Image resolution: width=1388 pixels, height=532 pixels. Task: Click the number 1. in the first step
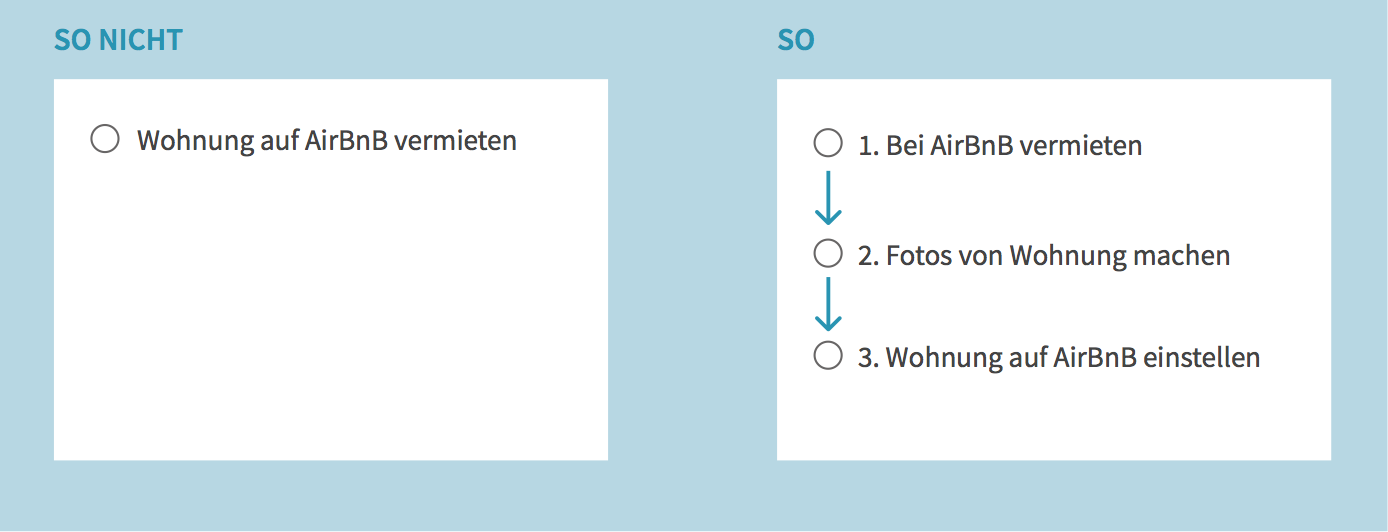click(x=868, y=146)
